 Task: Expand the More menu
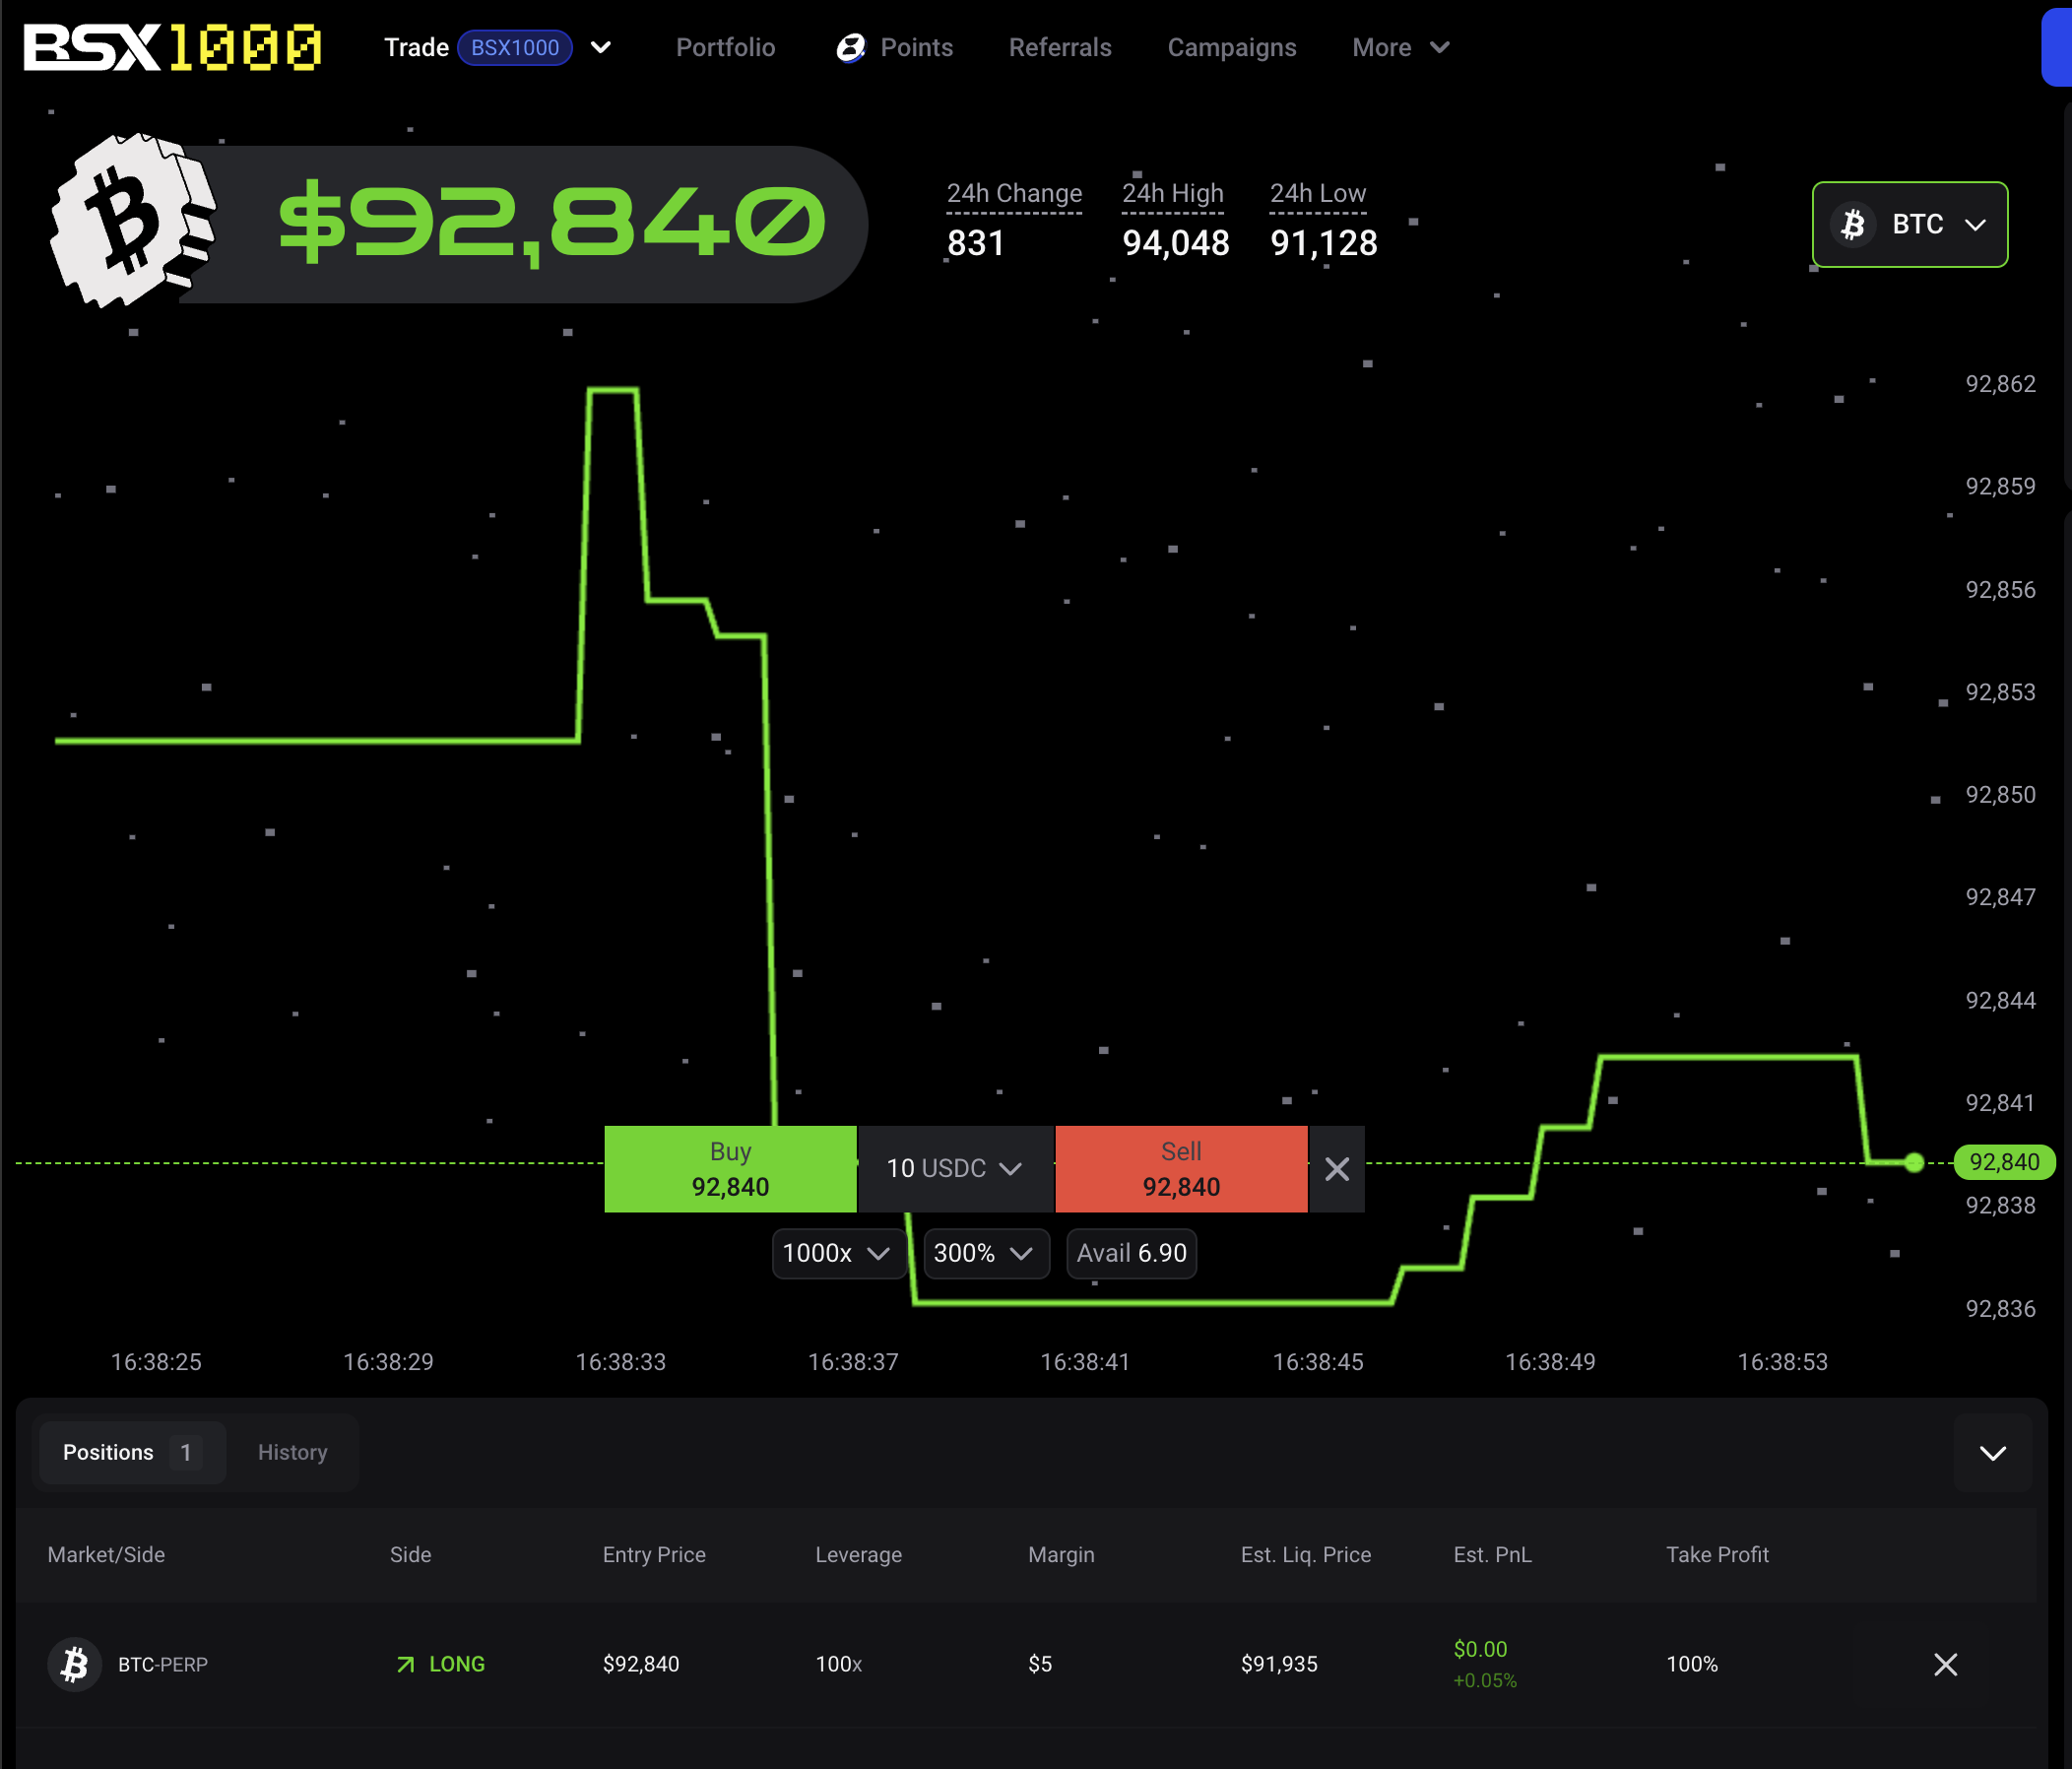(1400, 47)
